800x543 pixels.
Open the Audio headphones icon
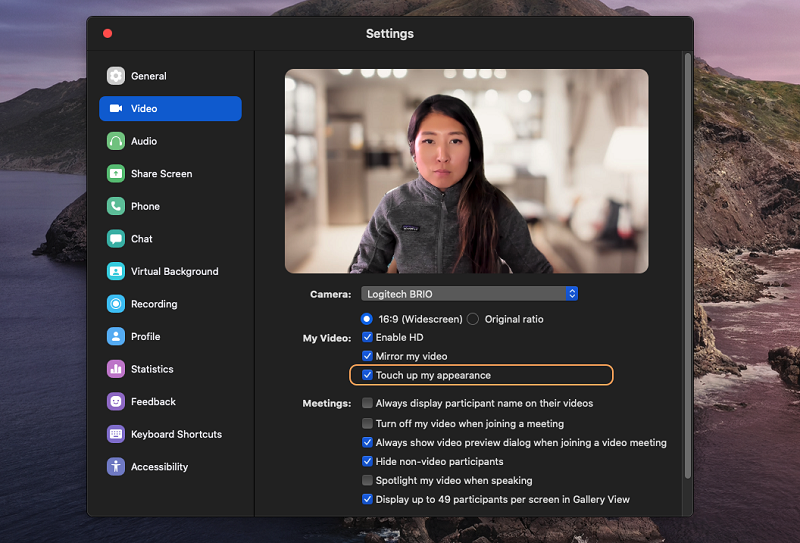[116, 141]
